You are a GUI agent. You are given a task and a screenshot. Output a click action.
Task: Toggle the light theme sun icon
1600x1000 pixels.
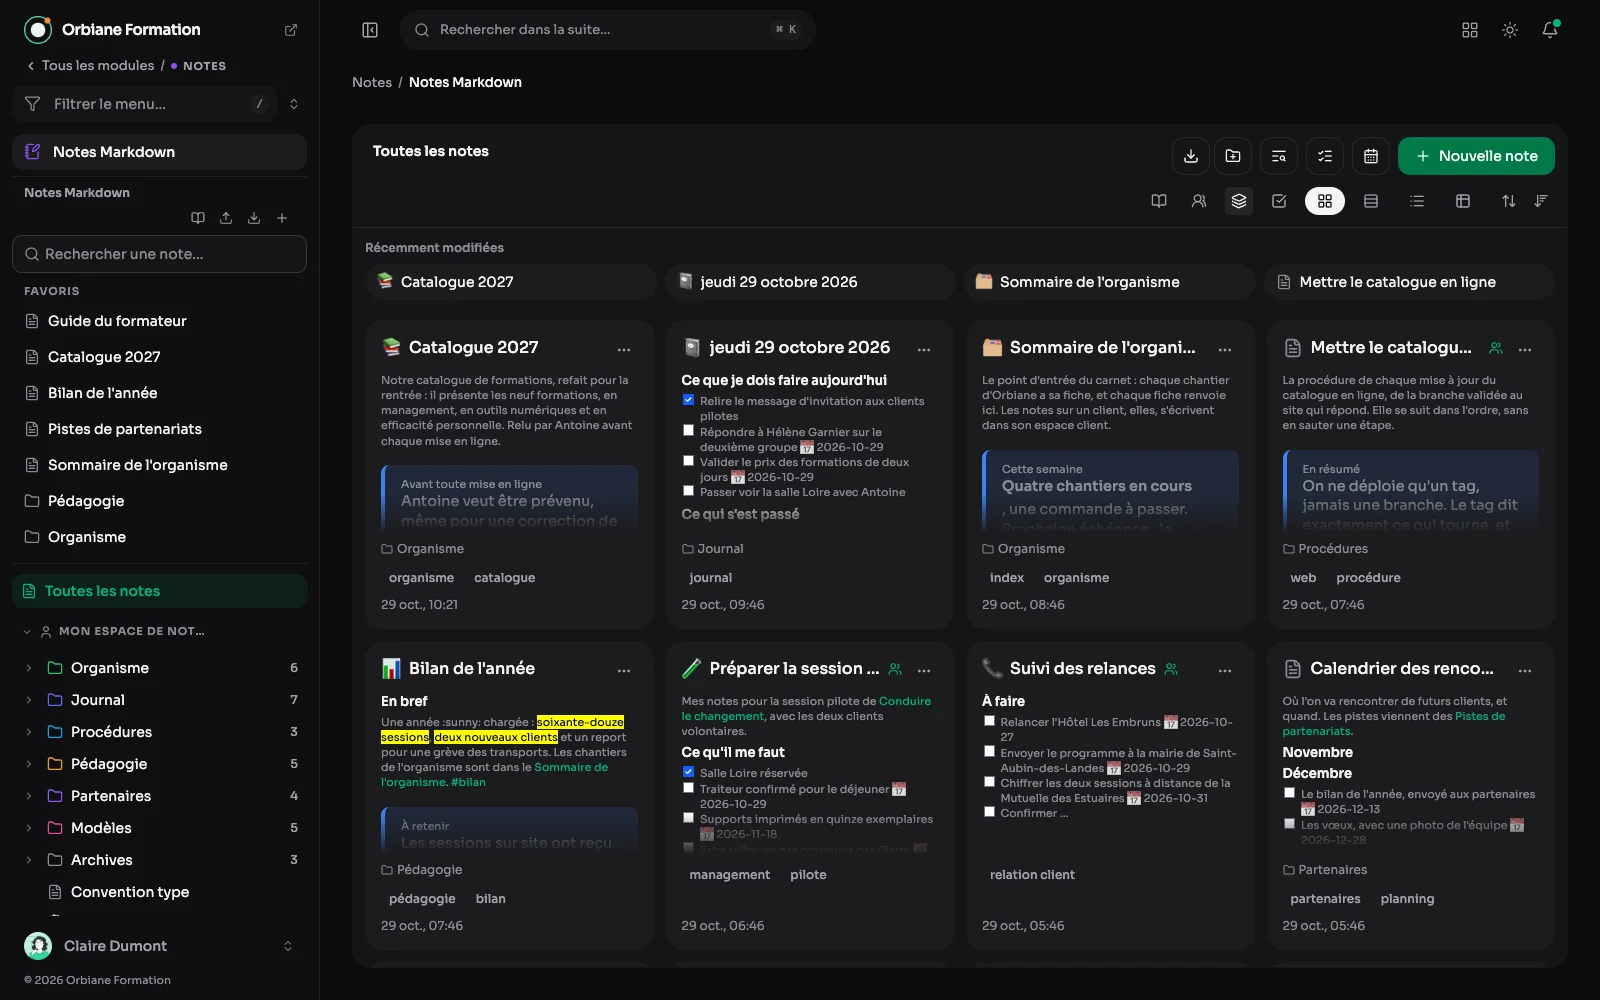1510,30
